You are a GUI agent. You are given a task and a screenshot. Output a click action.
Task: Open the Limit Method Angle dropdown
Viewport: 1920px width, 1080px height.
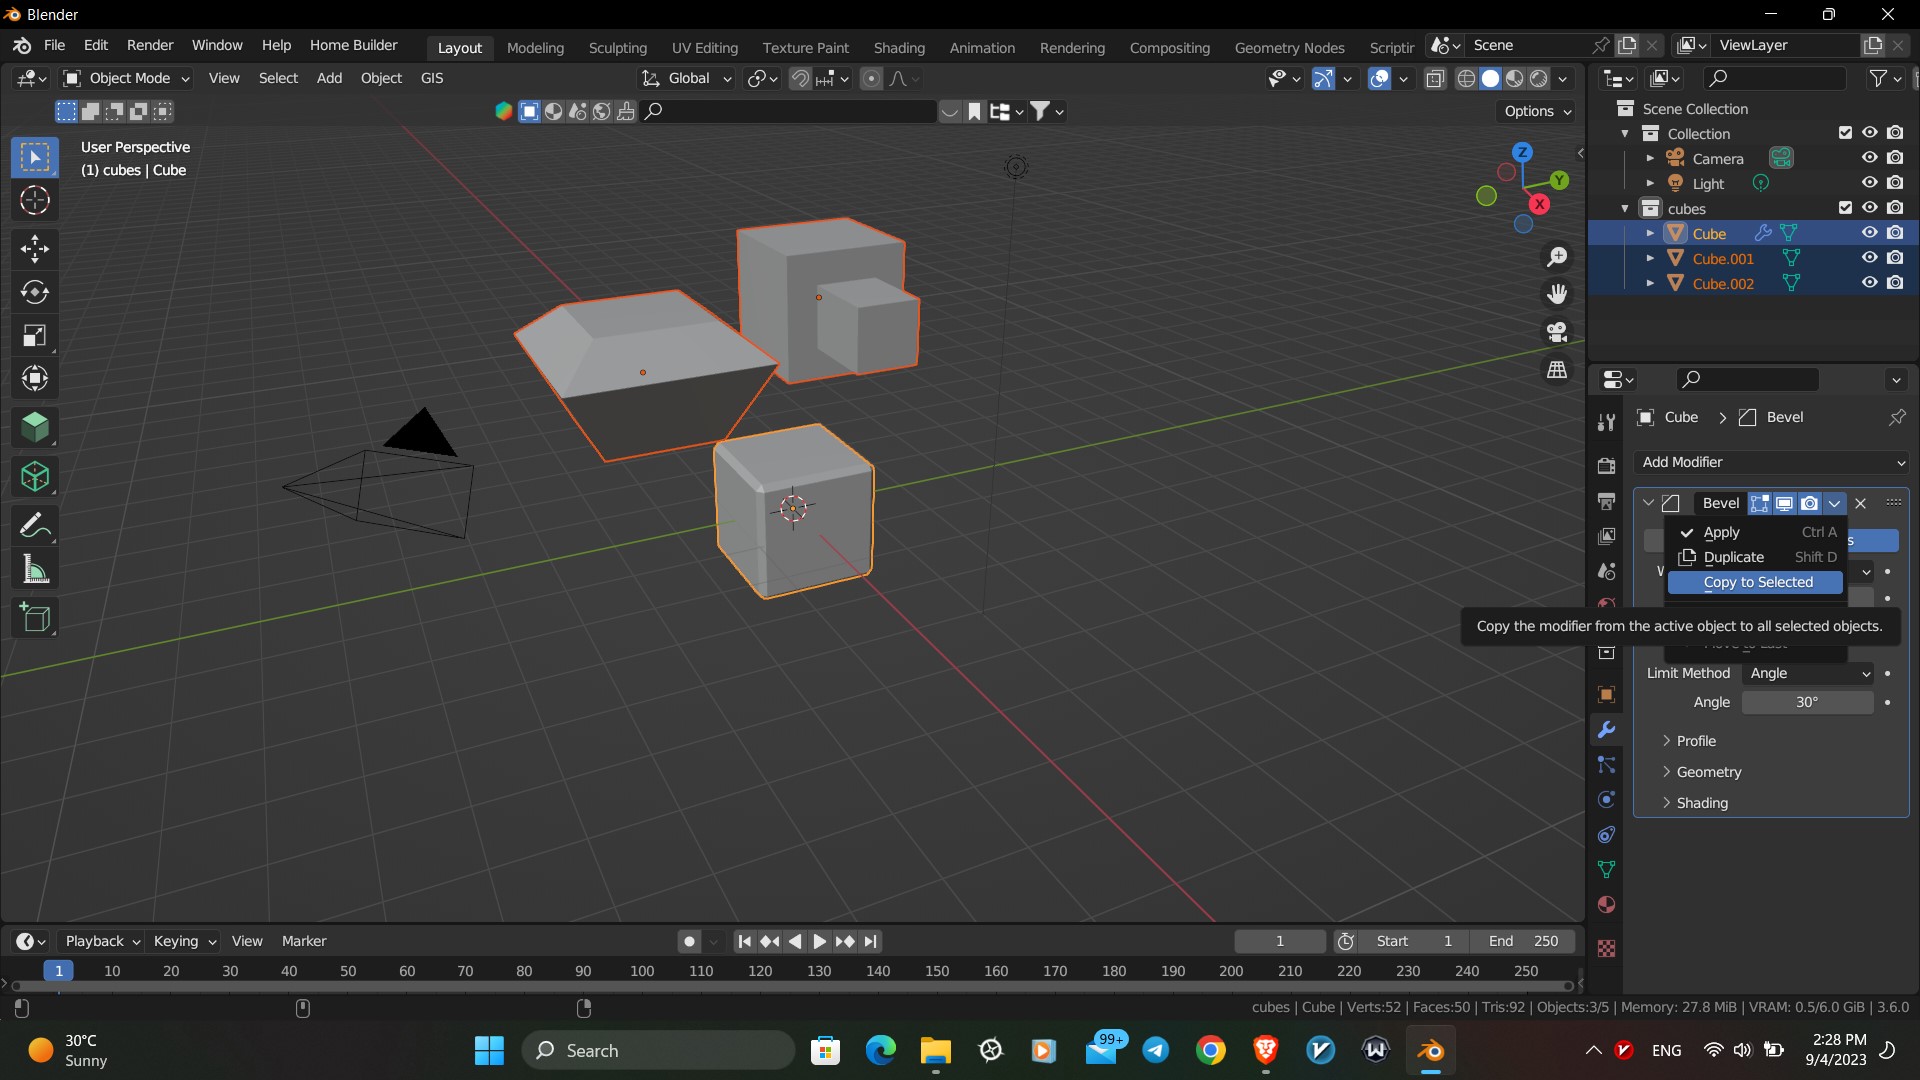click(1808, 674)
